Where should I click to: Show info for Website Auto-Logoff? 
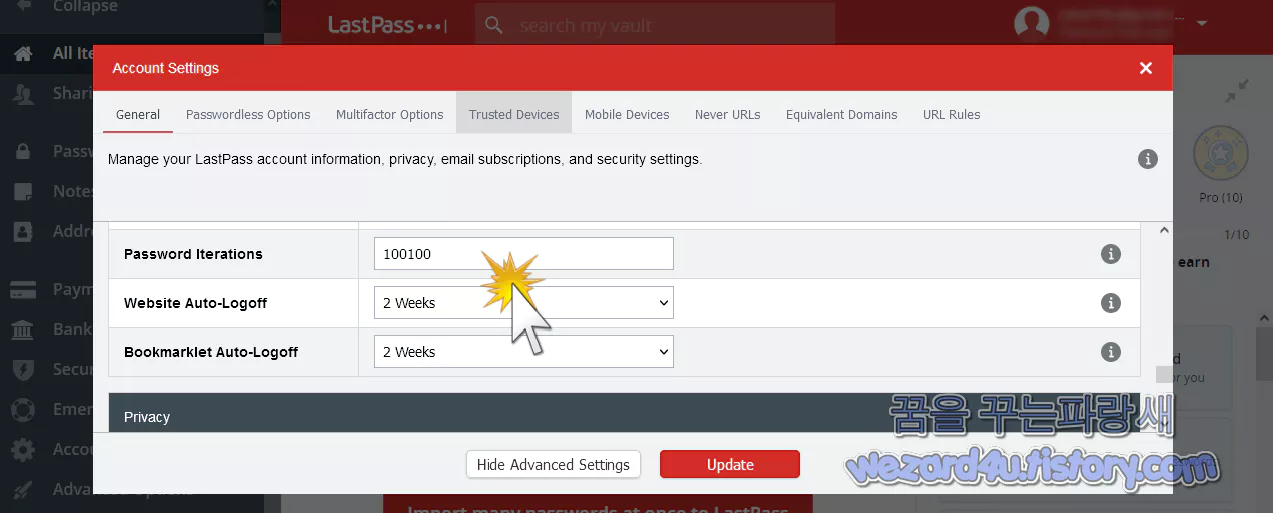[x=1110, y=303]
